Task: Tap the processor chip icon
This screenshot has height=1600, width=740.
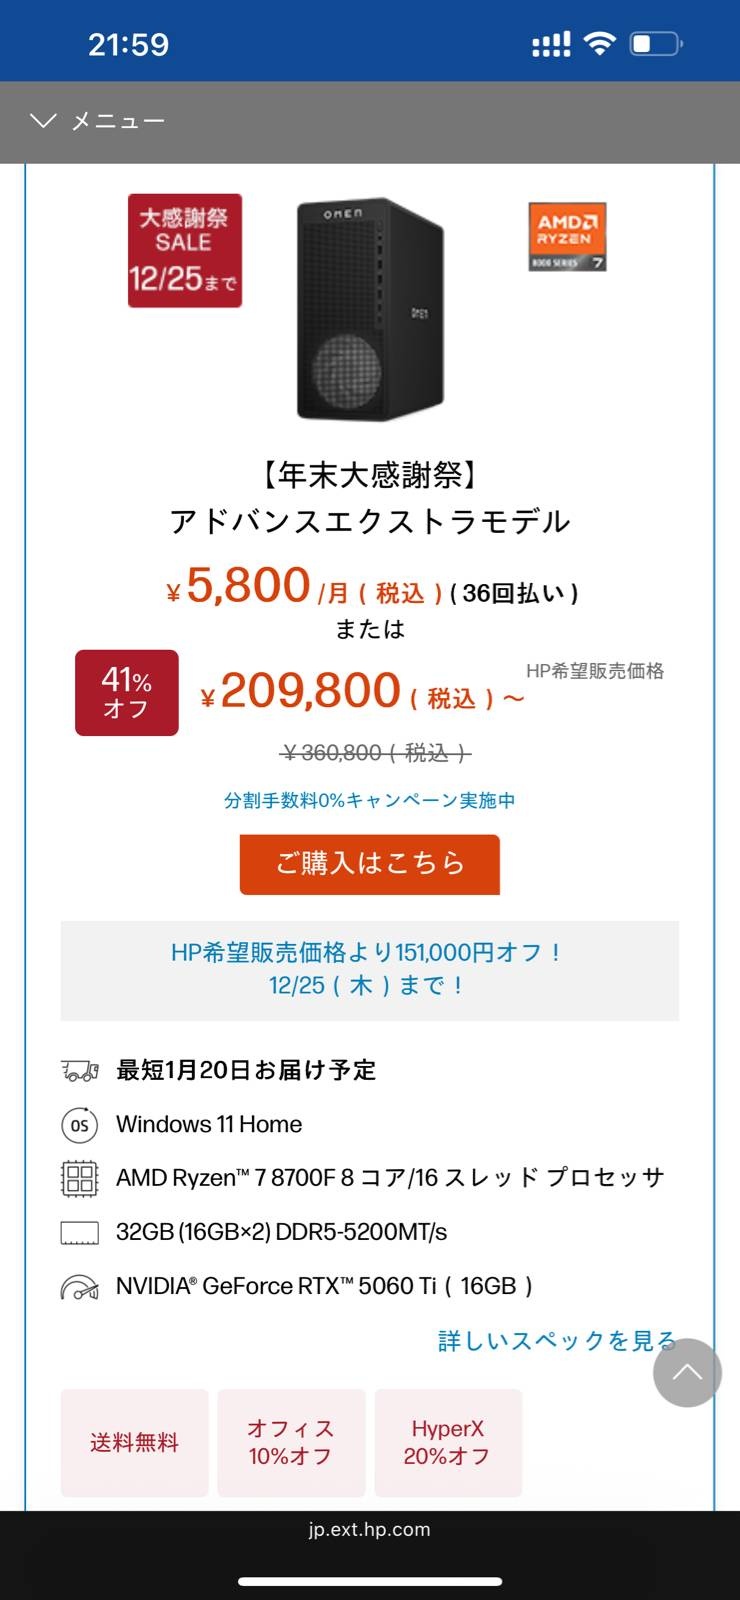Action: (x=80, y=1178)
